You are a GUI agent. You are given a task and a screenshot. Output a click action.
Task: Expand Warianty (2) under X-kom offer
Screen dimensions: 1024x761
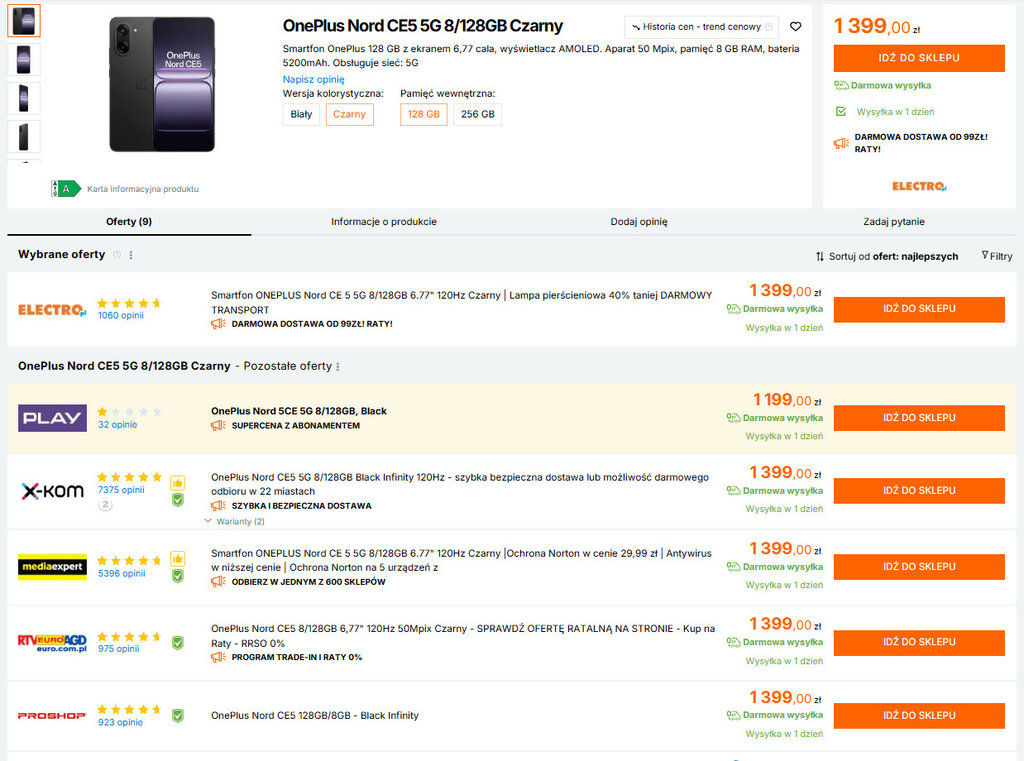(x=235, y=522)
